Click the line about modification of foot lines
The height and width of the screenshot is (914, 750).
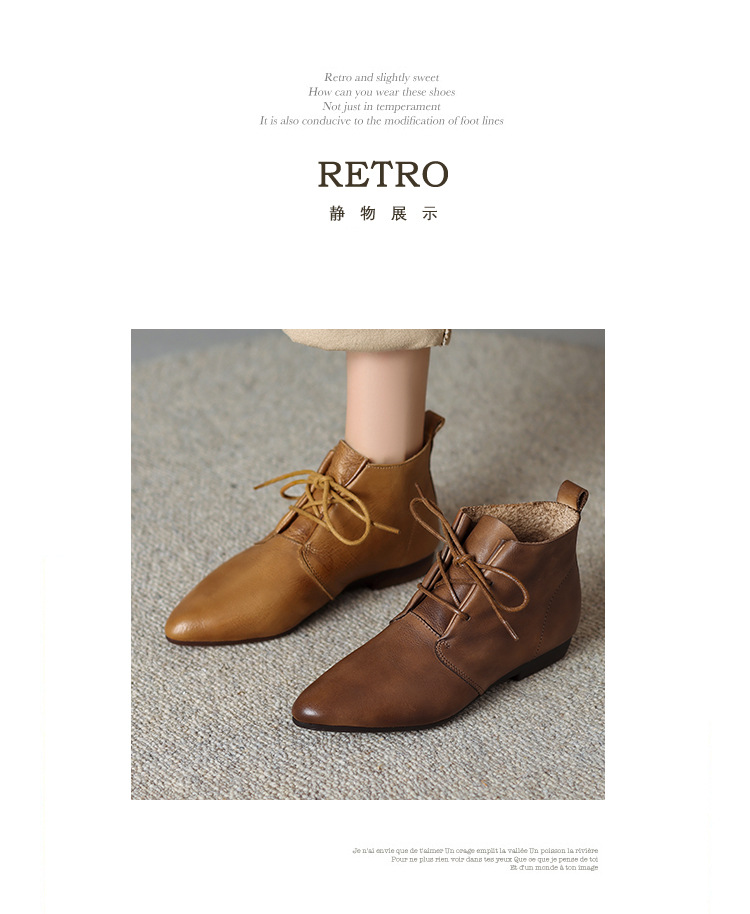click(x=382, y=121)
